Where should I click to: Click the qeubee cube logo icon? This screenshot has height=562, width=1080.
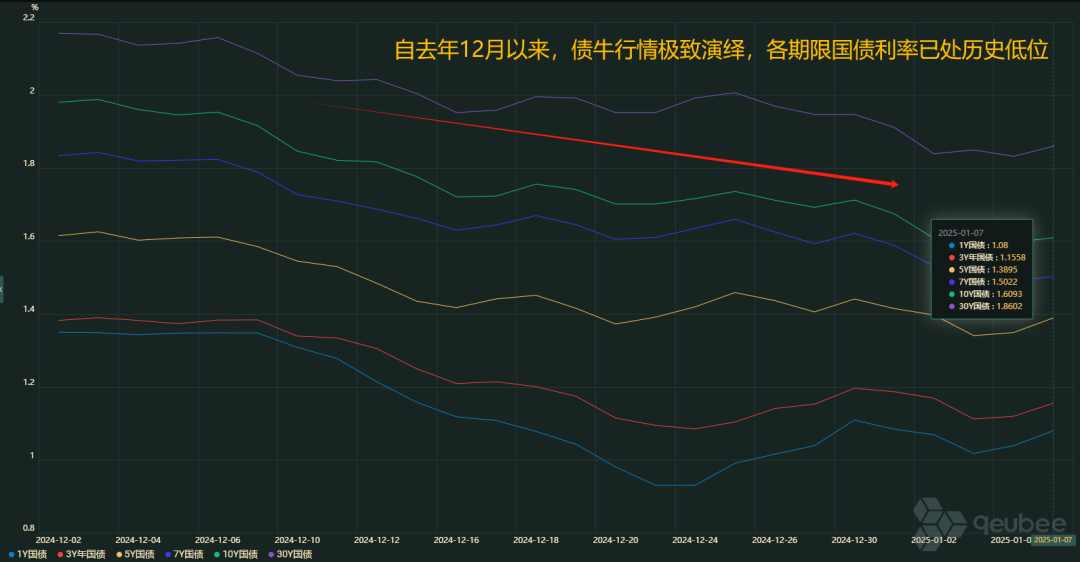point(939,519)
